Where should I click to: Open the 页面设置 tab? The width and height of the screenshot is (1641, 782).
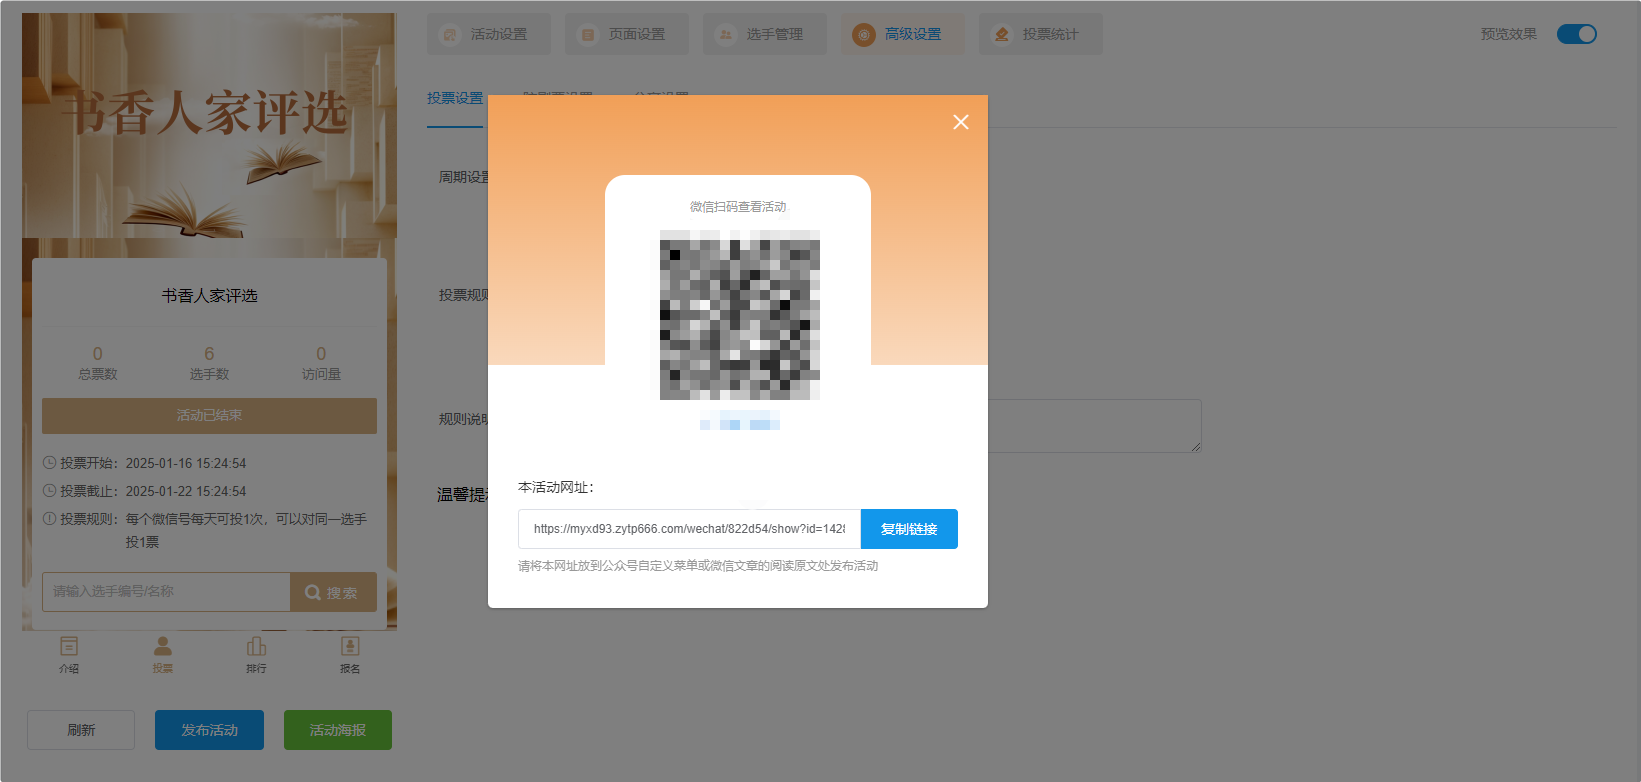(x=627, y=34)
